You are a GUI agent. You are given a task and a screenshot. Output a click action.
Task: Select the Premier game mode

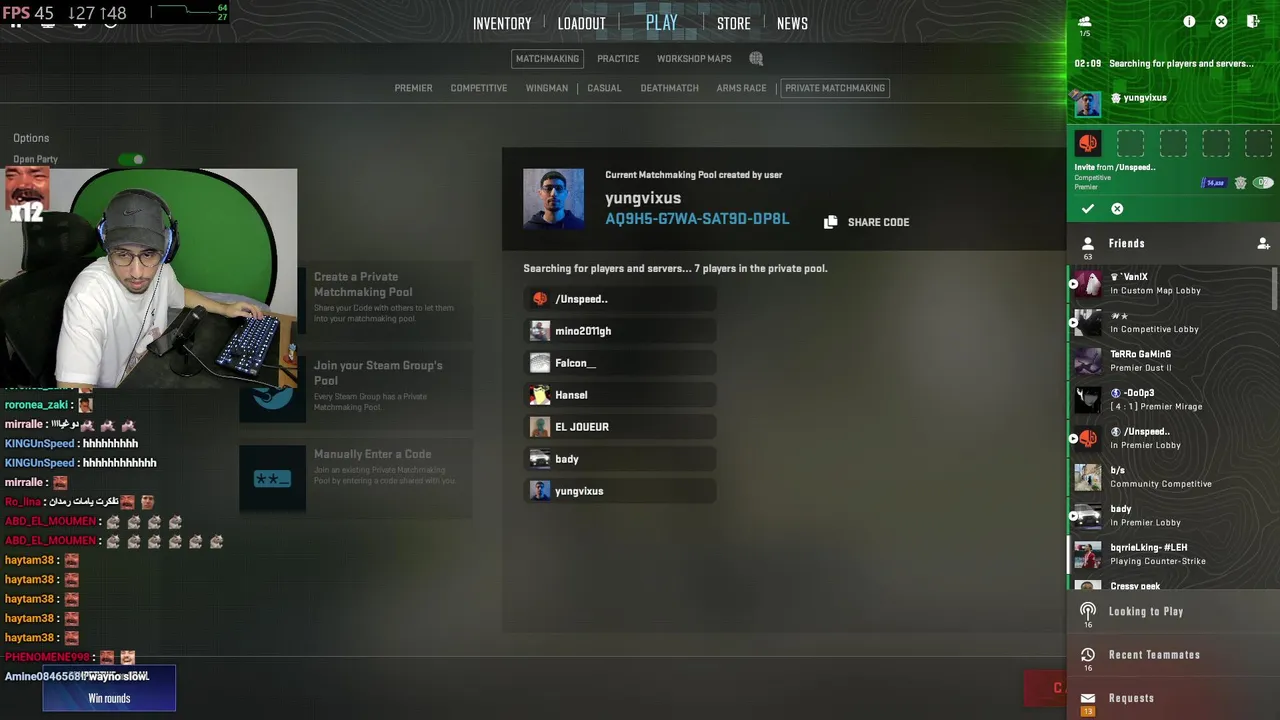413,88
